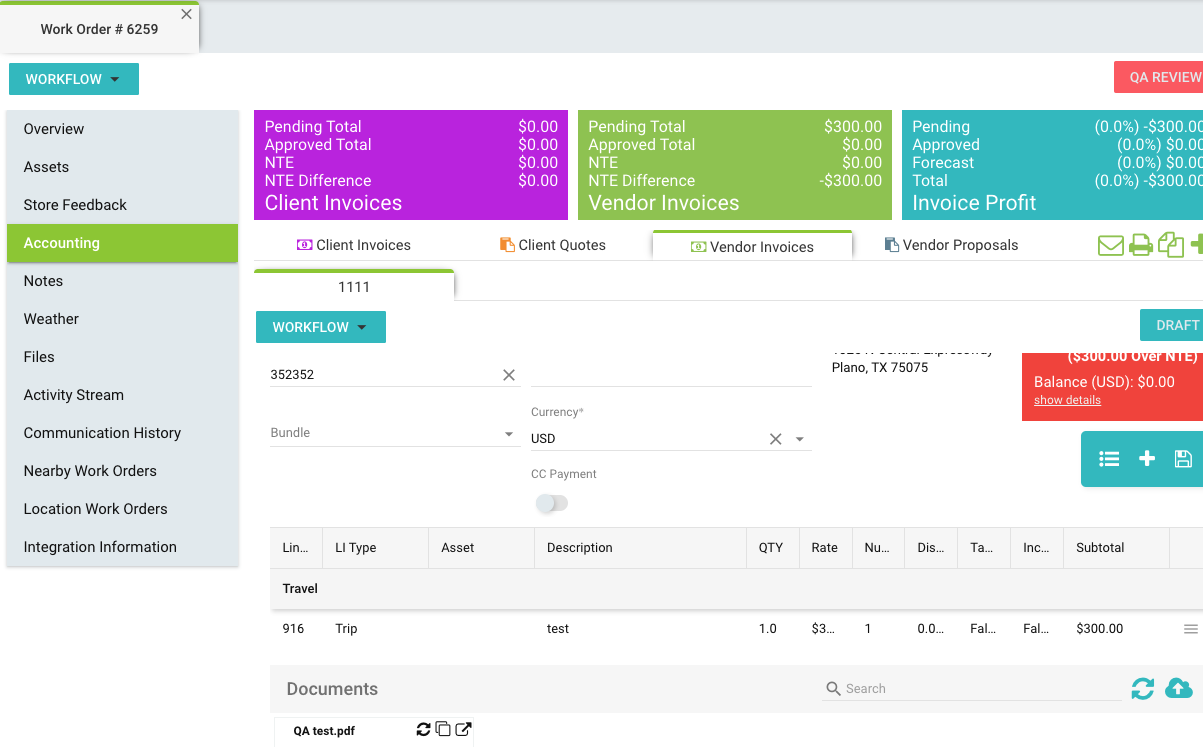Expand the Bundle dropdown

(509, 435)
